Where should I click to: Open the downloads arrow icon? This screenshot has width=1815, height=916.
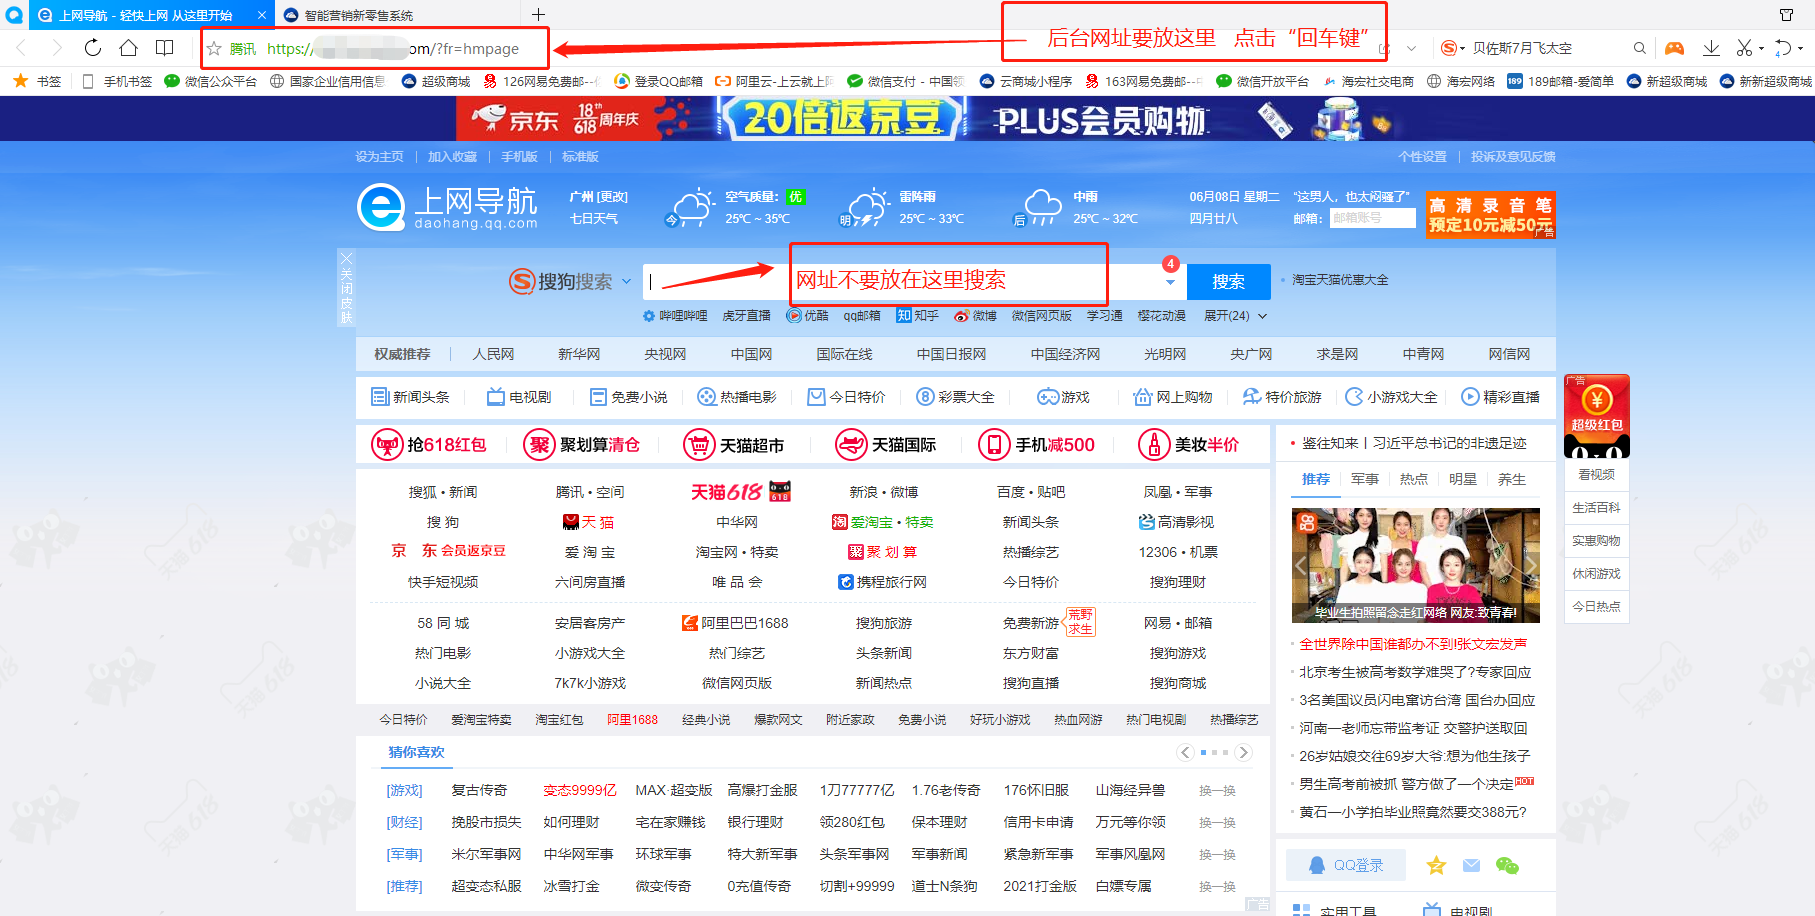(1711, 48)
